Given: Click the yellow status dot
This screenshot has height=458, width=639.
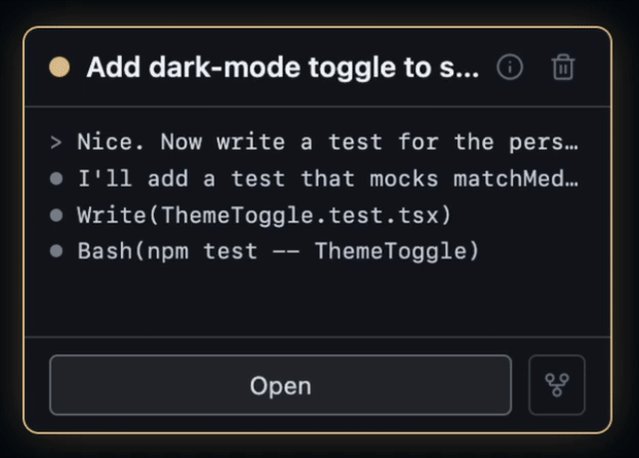Looking at the screenshot, I should pos(59,67).
